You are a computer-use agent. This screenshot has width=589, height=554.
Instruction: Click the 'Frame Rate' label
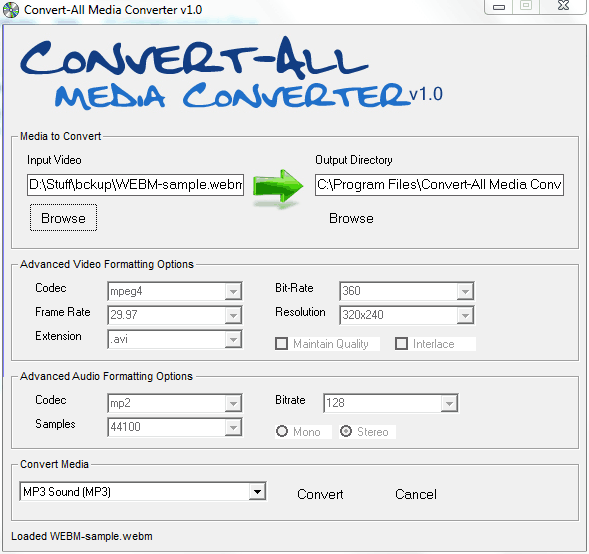pyautogui.click(x=63, y=312)
